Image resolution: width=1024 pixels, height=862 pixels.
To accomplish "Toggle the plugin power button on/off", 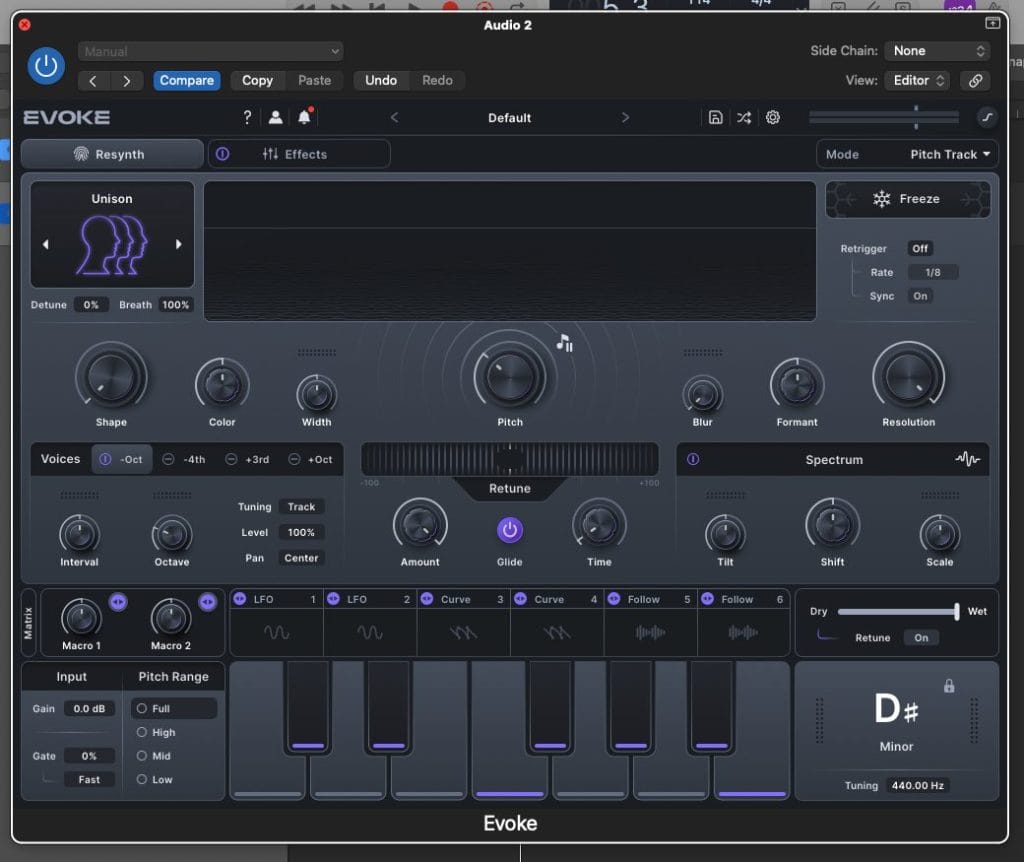I will (45, 66).
